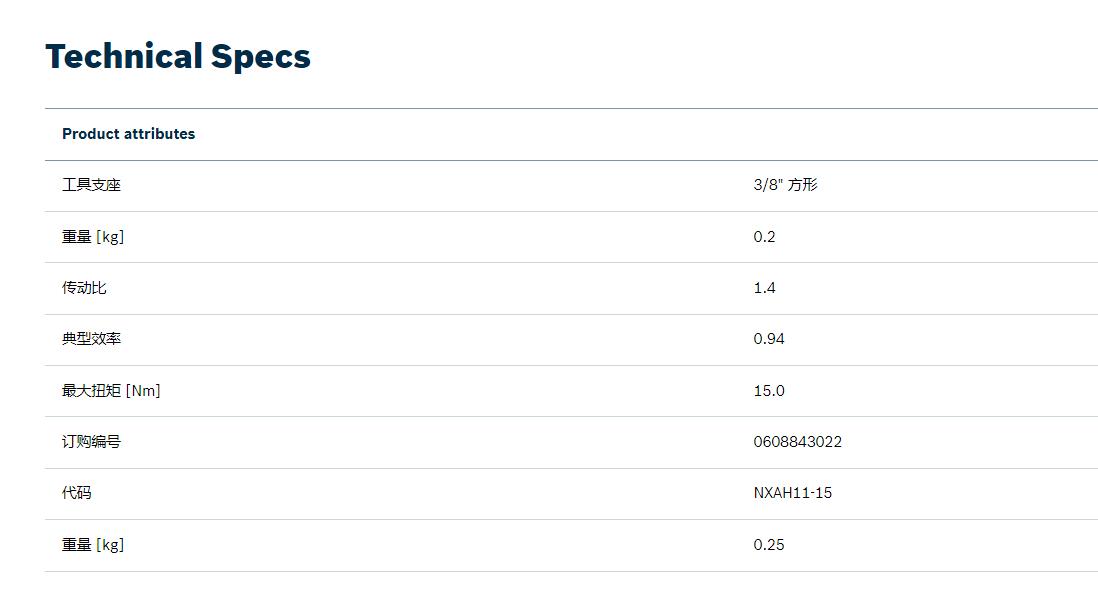This screenshot has height=596, width=1098.
Task: Click the 典型效率 attribute label
Action: 91,339
